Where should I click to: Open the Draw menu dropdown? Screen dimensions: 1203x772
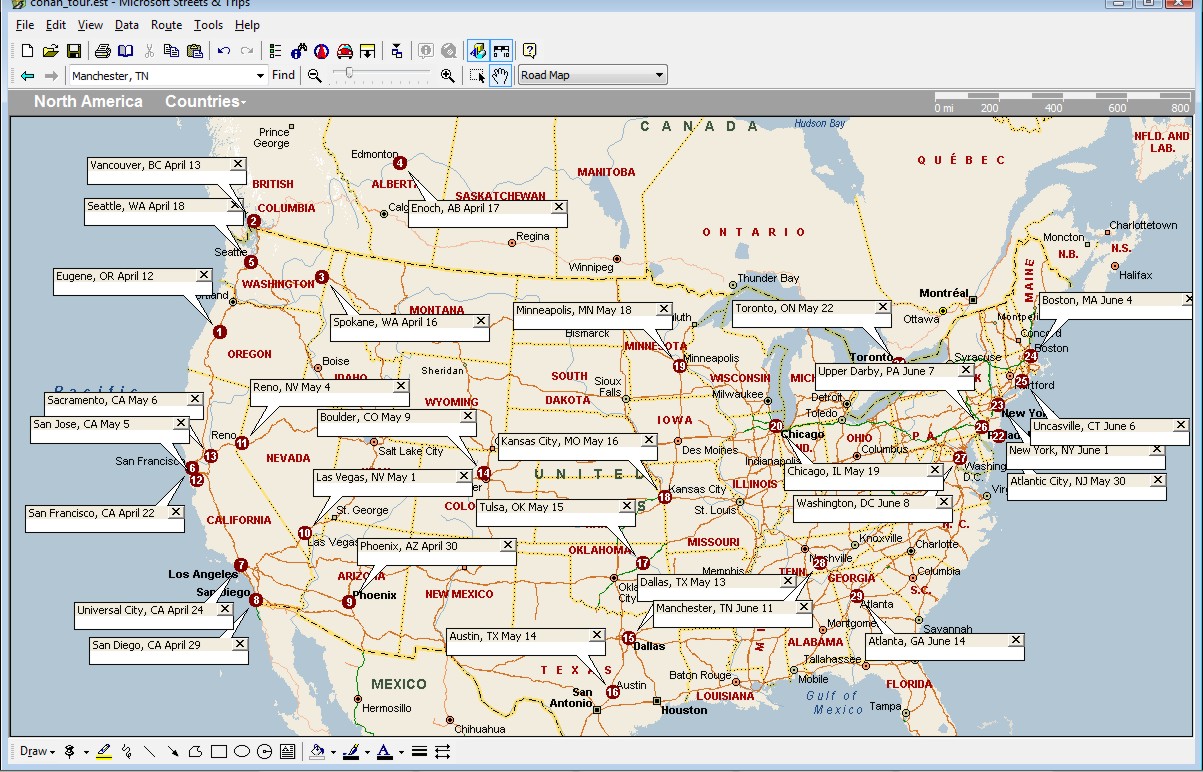coord(37,751)
